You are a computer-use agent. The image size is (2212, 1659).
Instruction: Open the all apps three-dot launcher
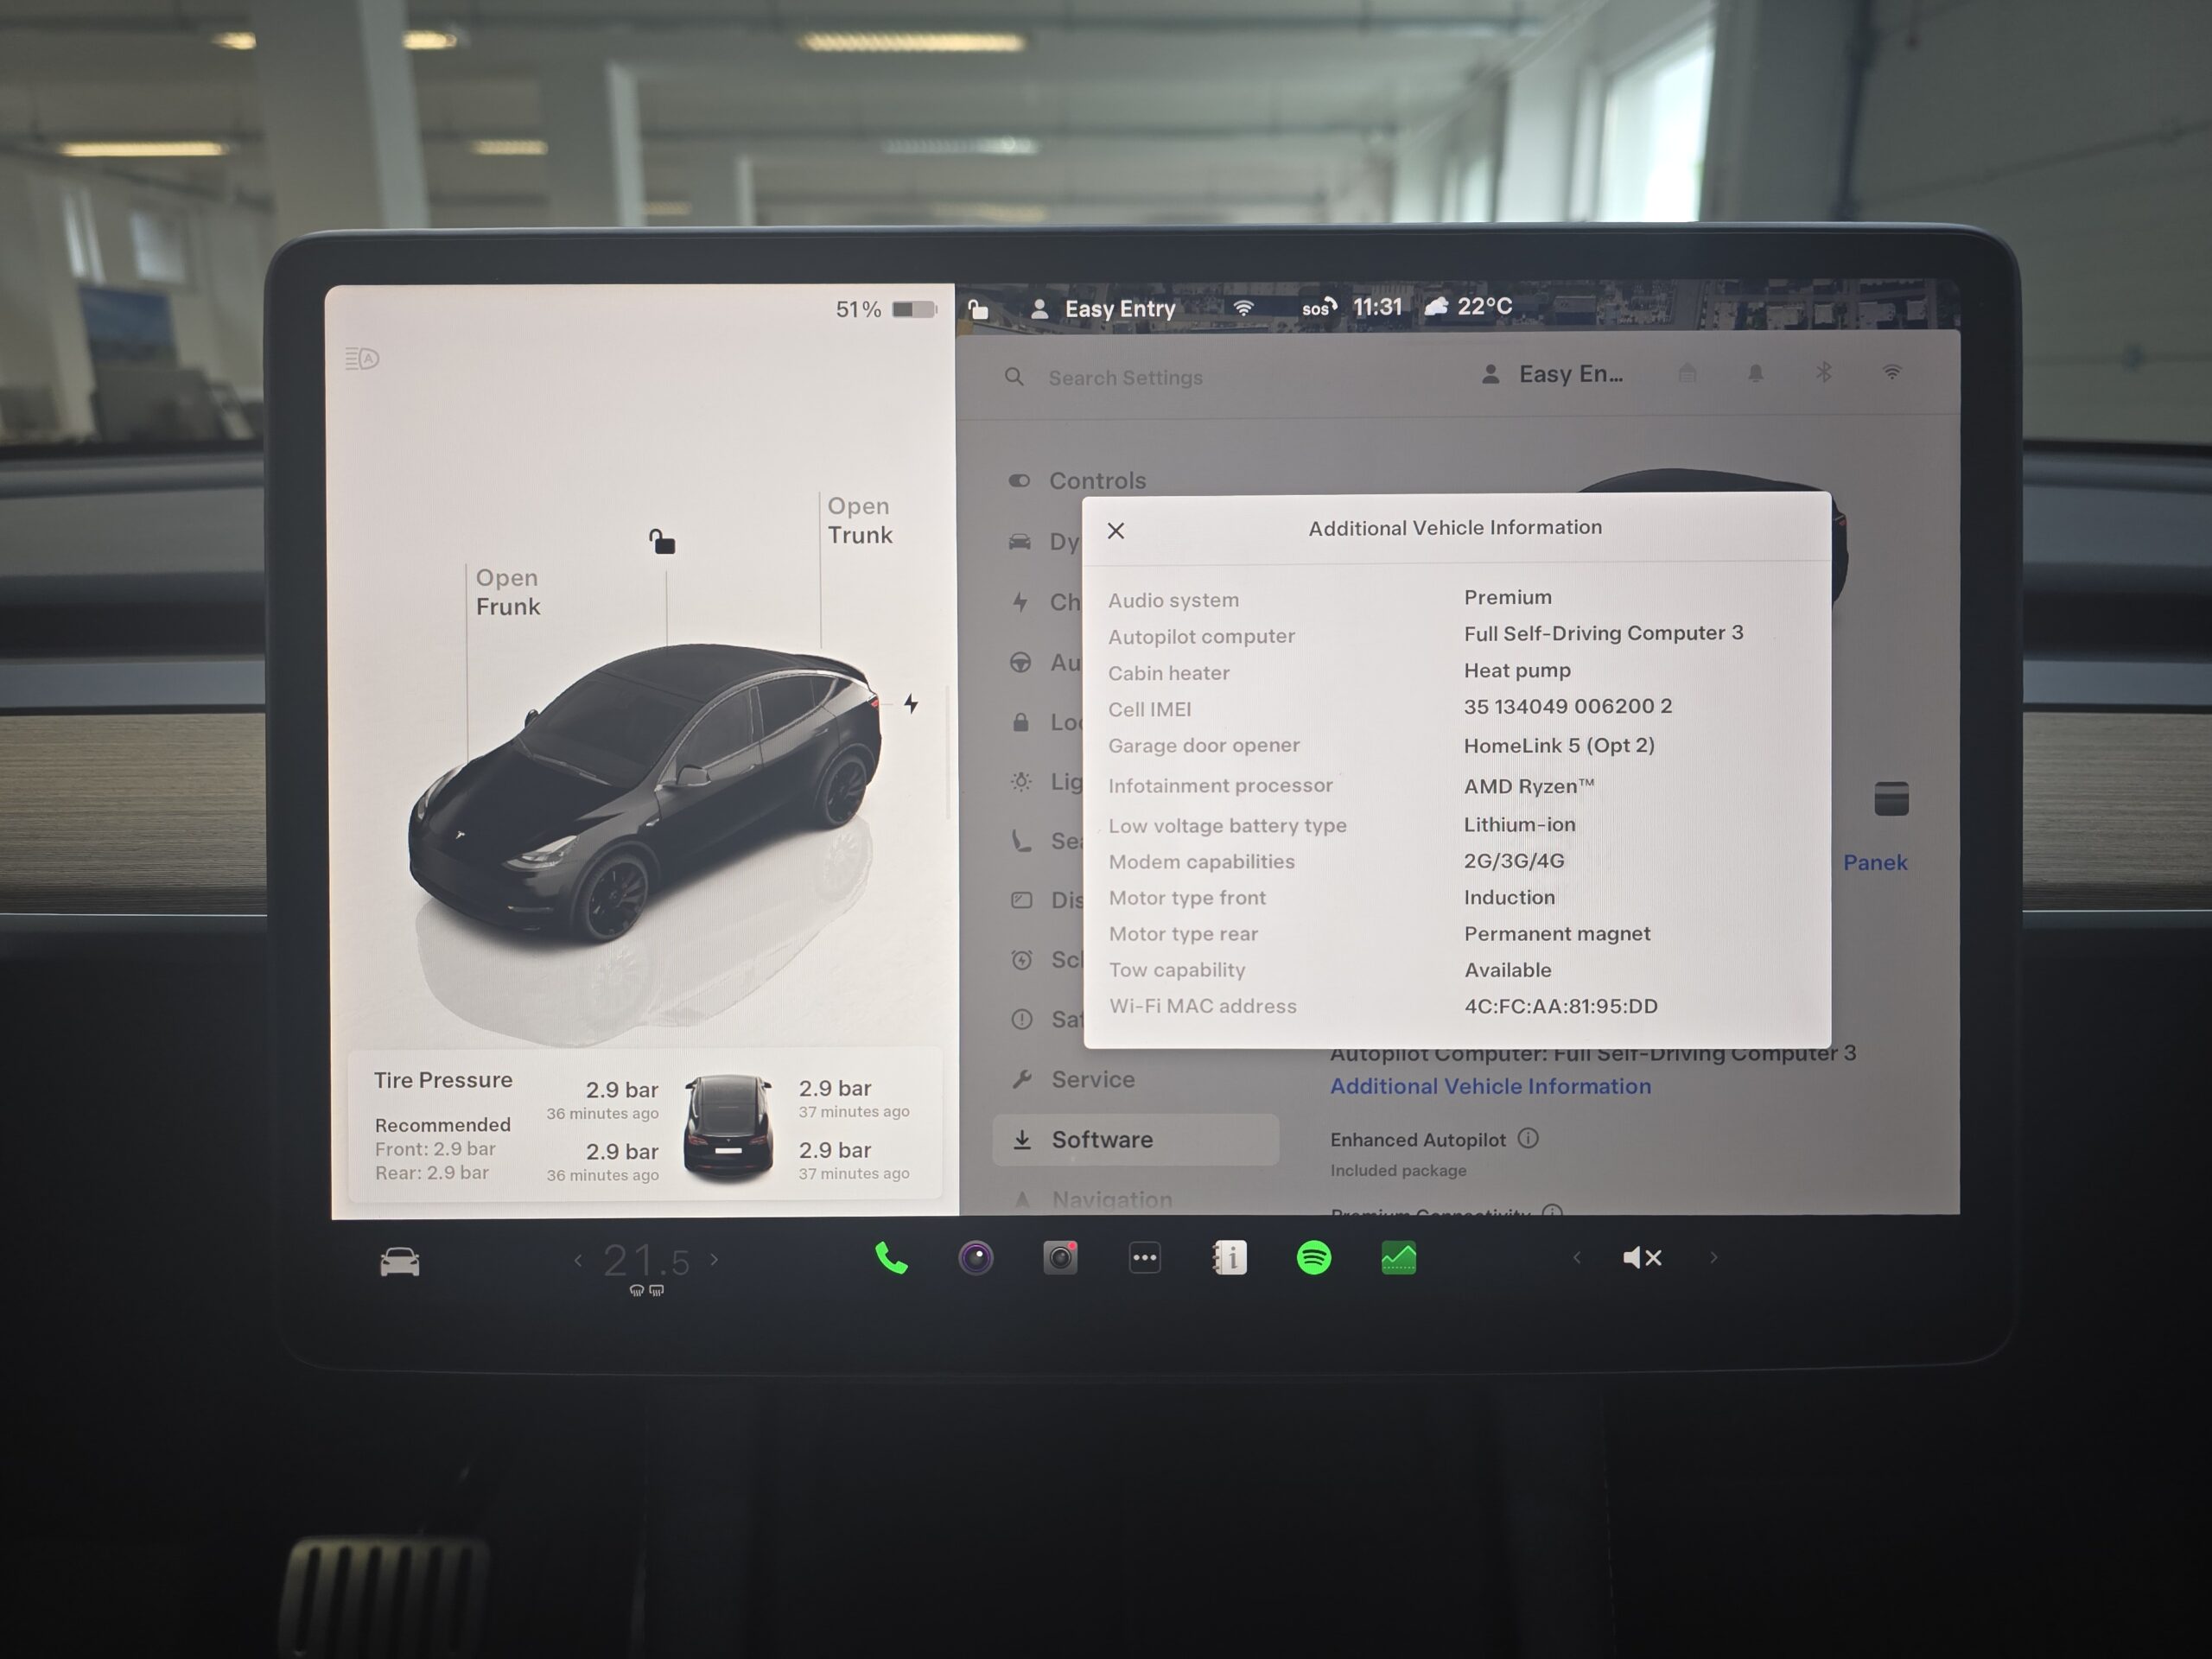(x=1145, y=1258)
